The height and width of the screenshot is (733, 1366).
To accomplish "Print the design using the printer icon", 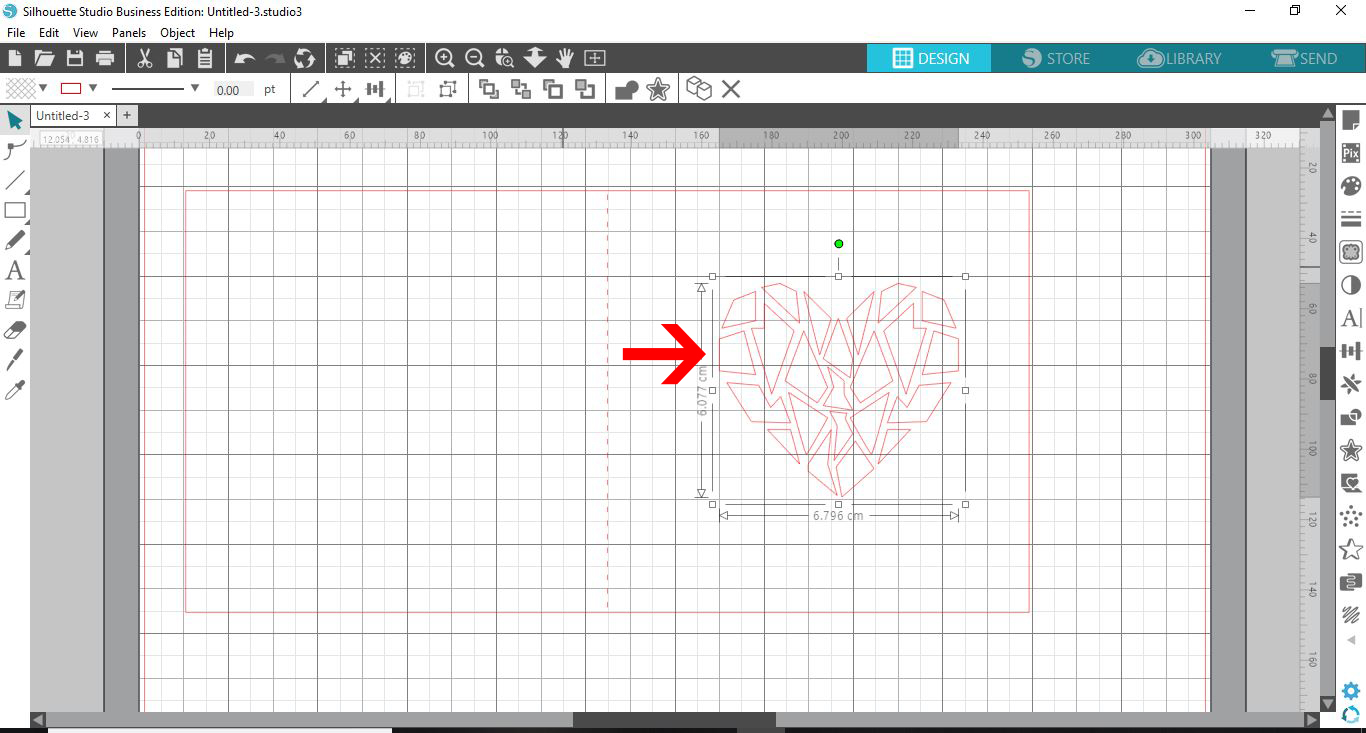I will tap(105, 58).
